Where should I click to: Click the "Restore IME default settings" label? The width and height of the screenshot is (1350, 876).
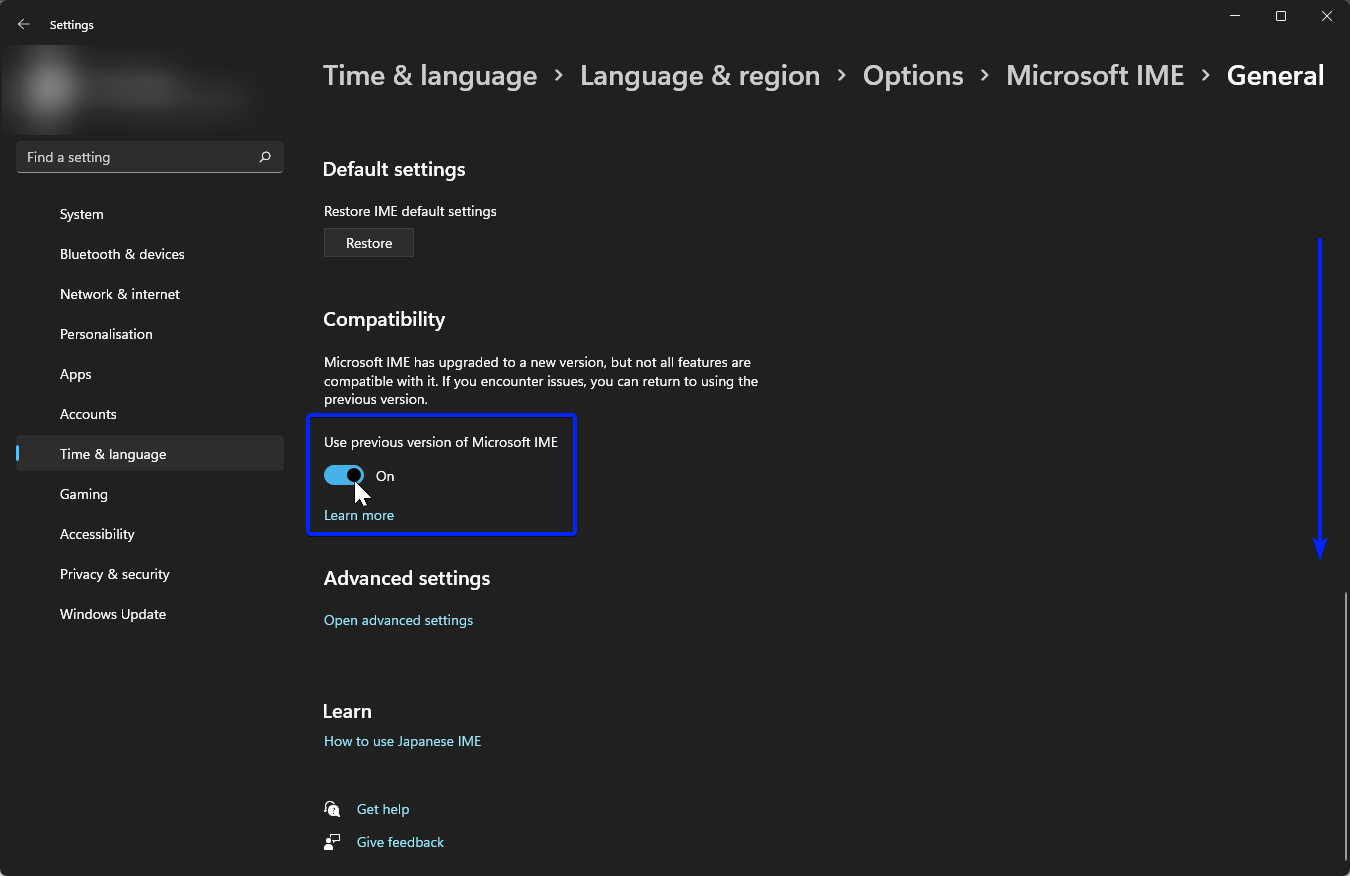pyautogui.click(x=410, y=211)
